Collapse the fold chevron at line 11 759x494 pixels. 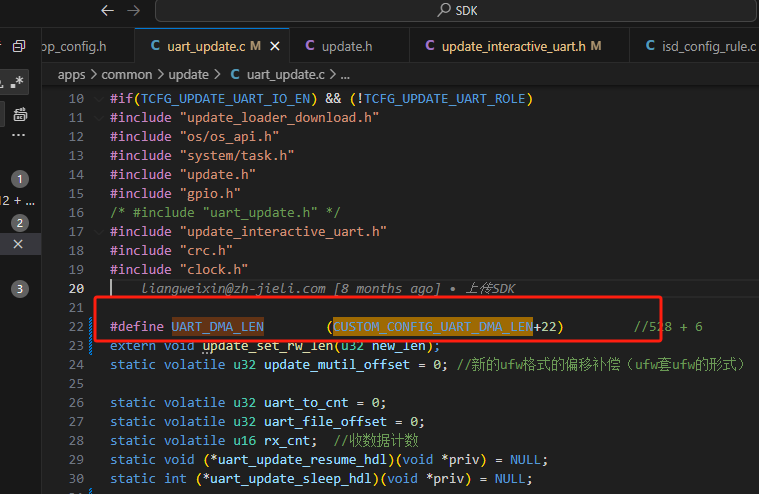point(99,118)
